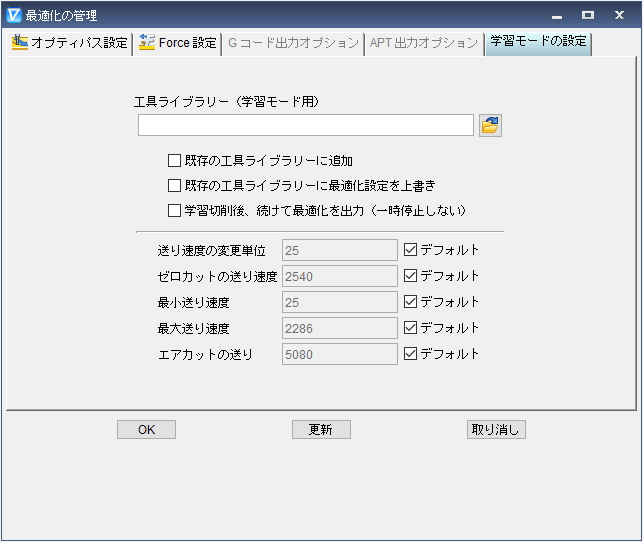
Task: Open the オプティパス設定 tab
Action: click(70, 44)
